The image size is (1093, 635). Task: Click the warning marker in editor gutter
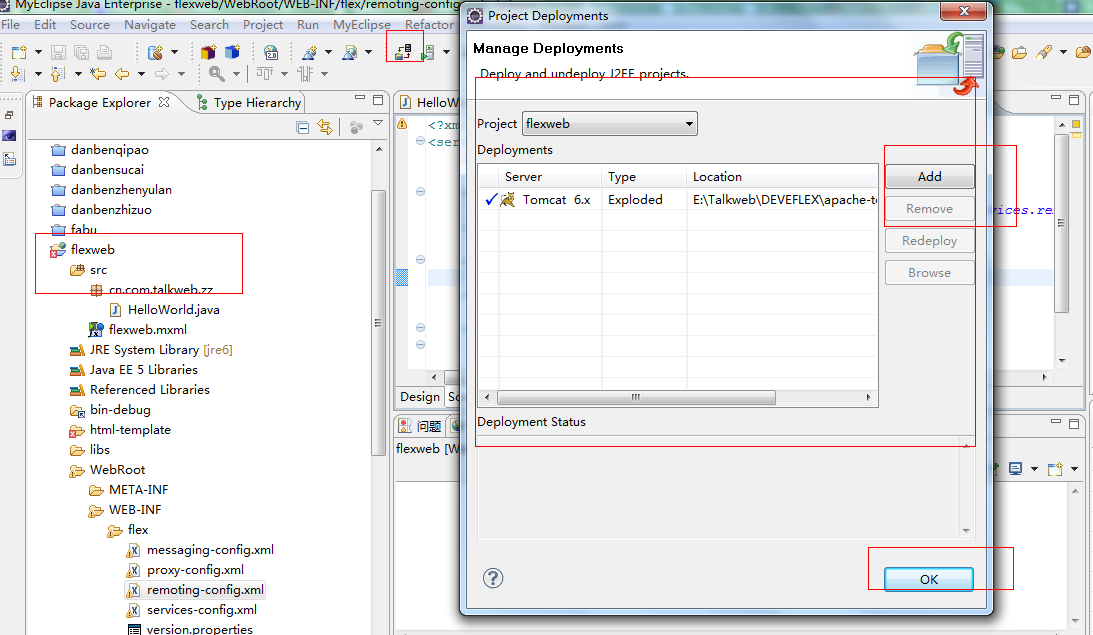point(402,124)
